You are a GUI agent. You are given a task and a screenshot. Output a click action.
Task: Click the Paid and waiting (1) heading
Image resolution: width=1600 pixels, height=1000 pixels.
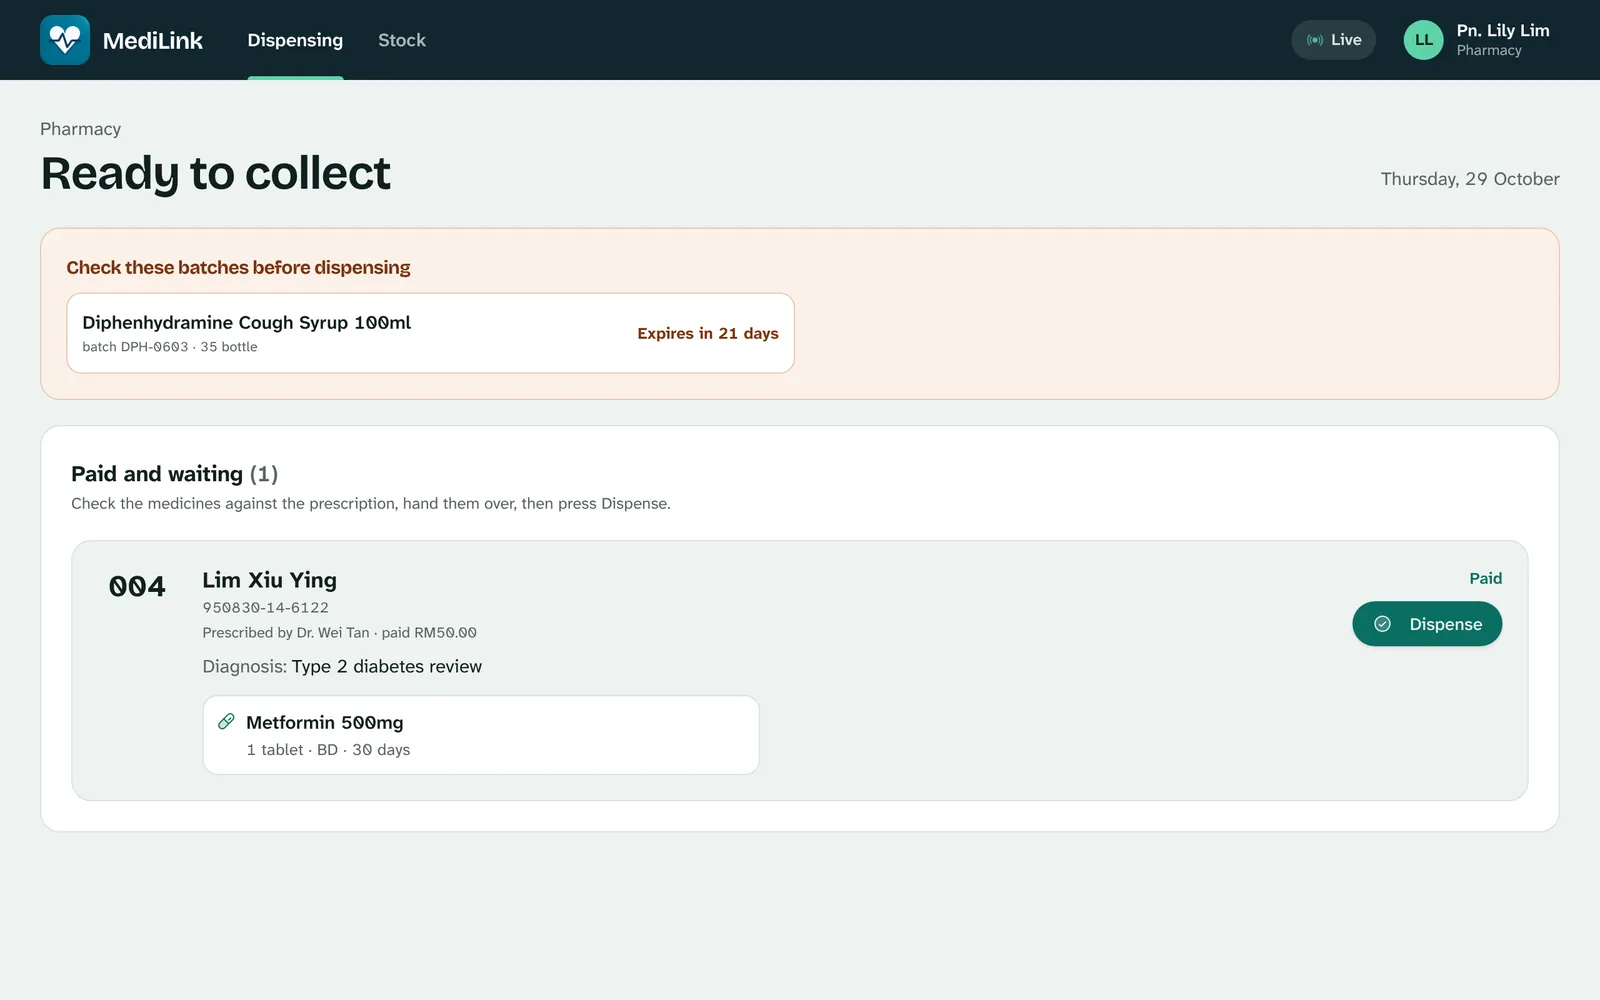click(175, 473)
